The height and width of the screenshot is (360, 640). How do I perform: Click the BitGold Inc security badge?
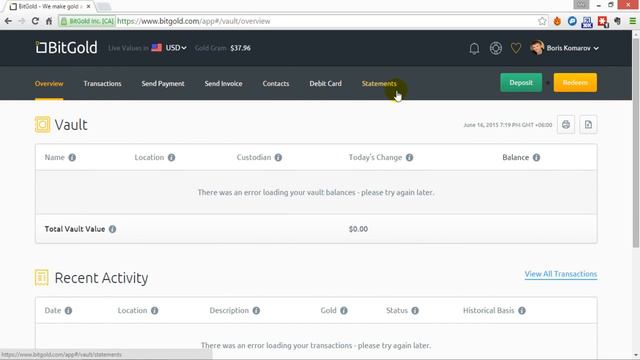[87, 21]
